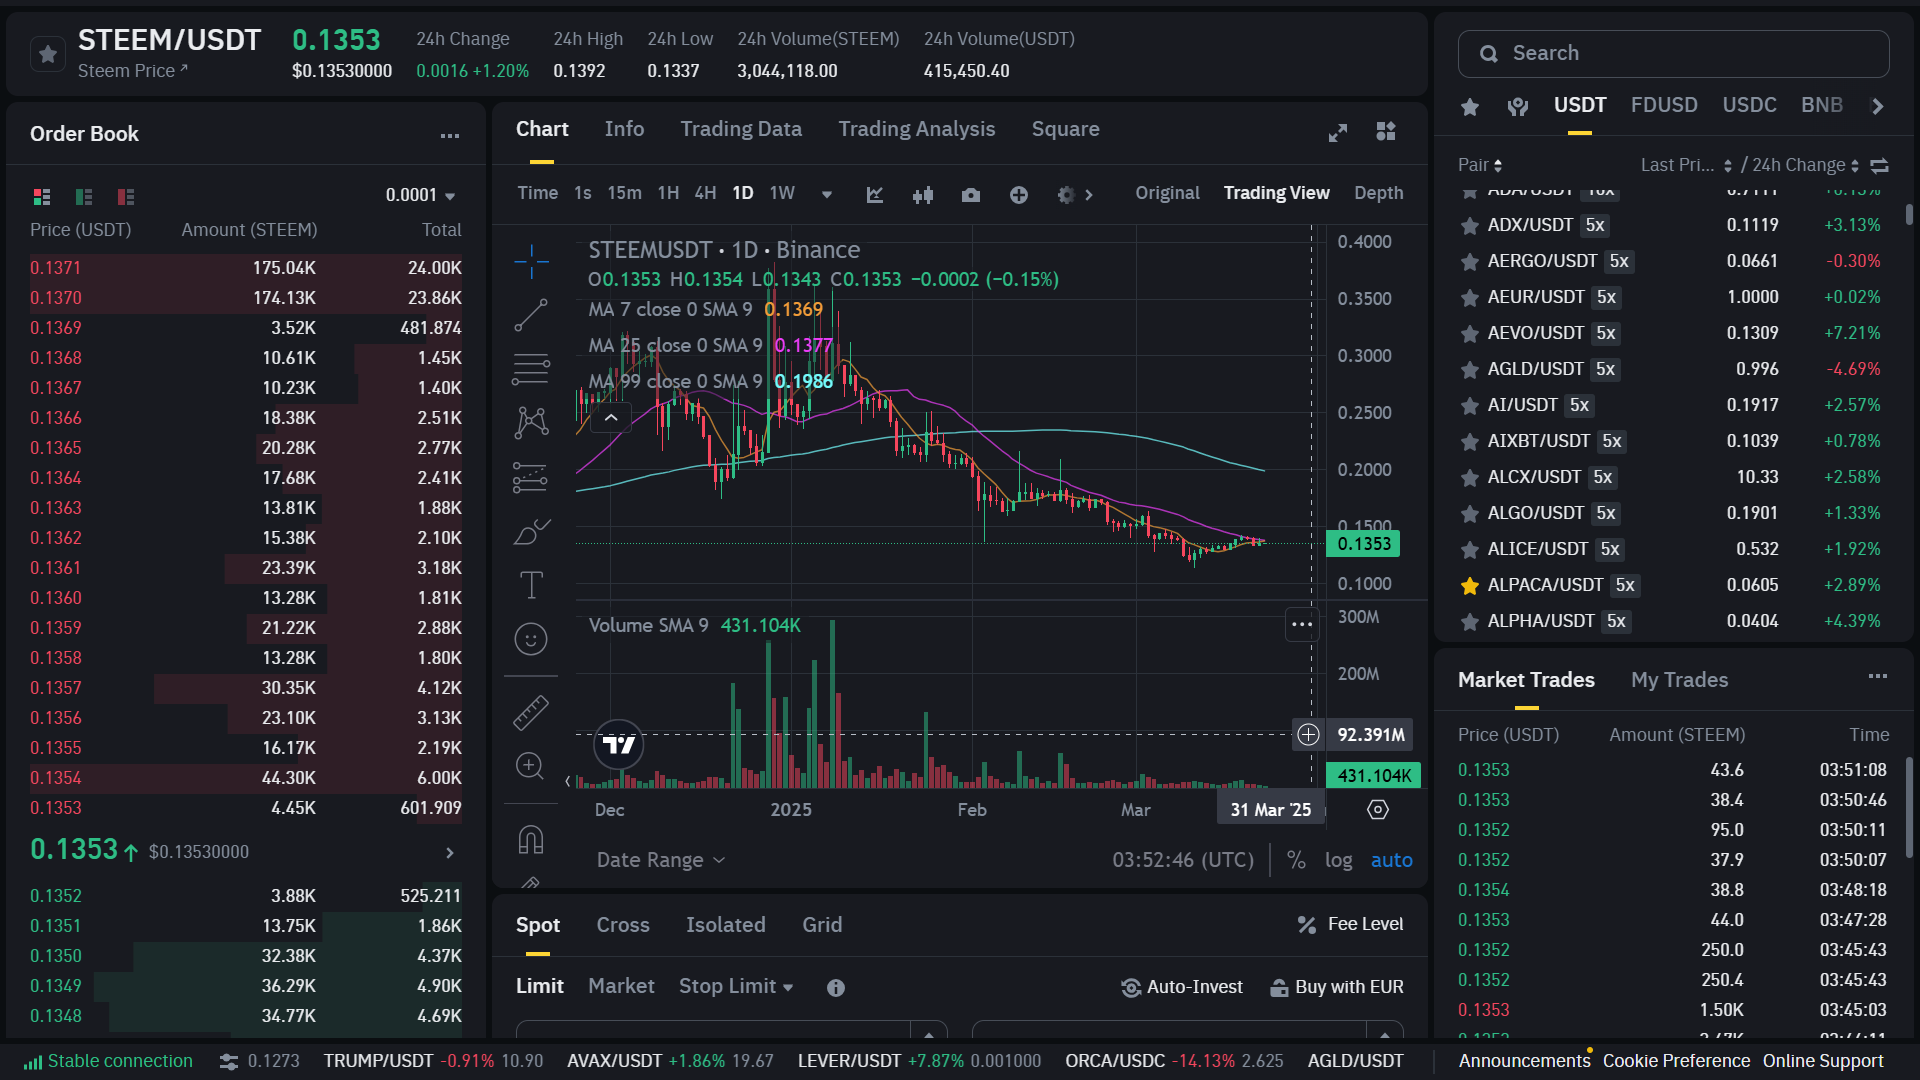The height and width of the screenshot is (1080, 1920).
Task: Click Buy with EUR button
Action: coord(1337,987)
